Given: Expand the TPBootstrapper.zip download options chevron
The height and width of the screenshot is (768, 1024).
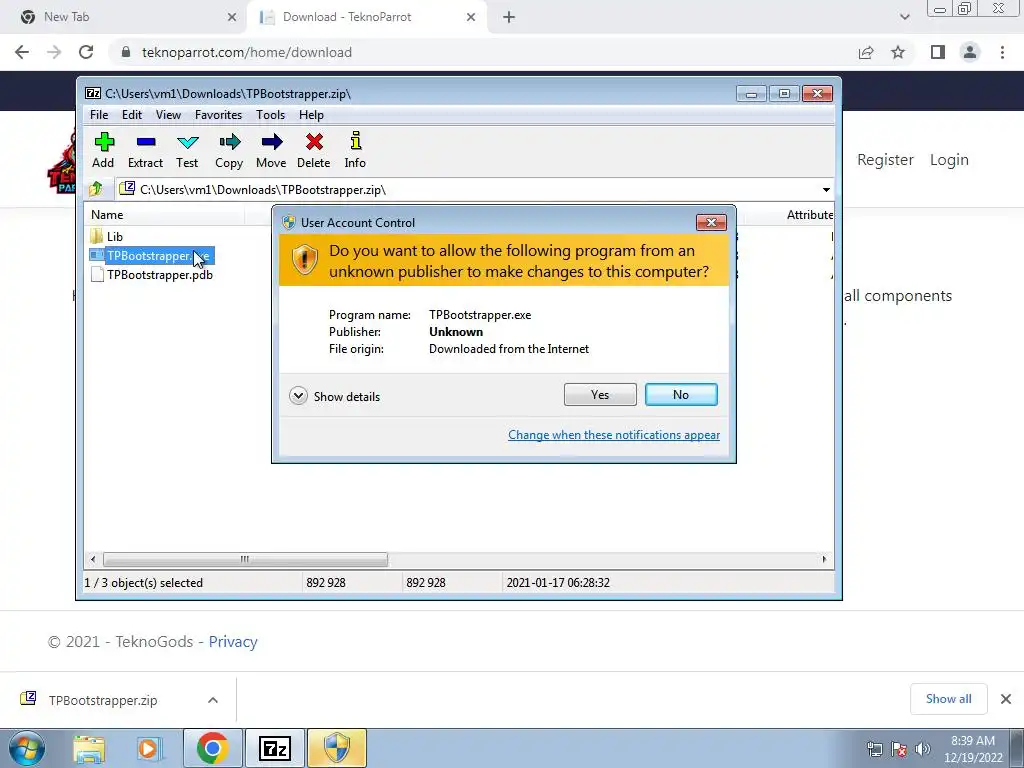Looking at the screenshot, I should coord(213,700).
